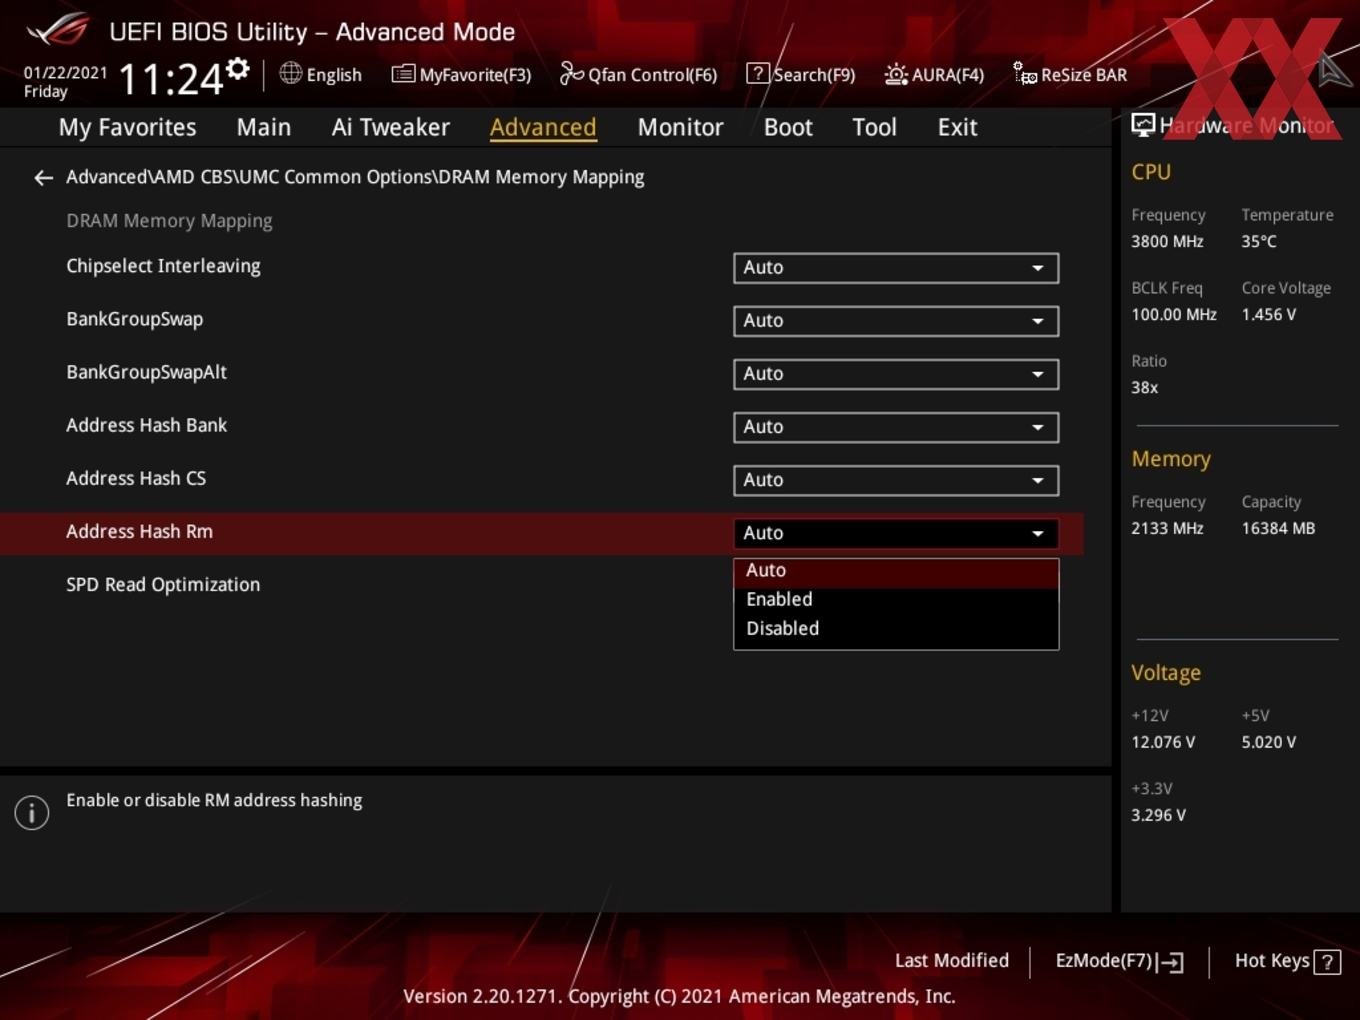1360x1020 pixels.
Task: Change language via English label
Action: pyautogui.click(x=334, y=75)
